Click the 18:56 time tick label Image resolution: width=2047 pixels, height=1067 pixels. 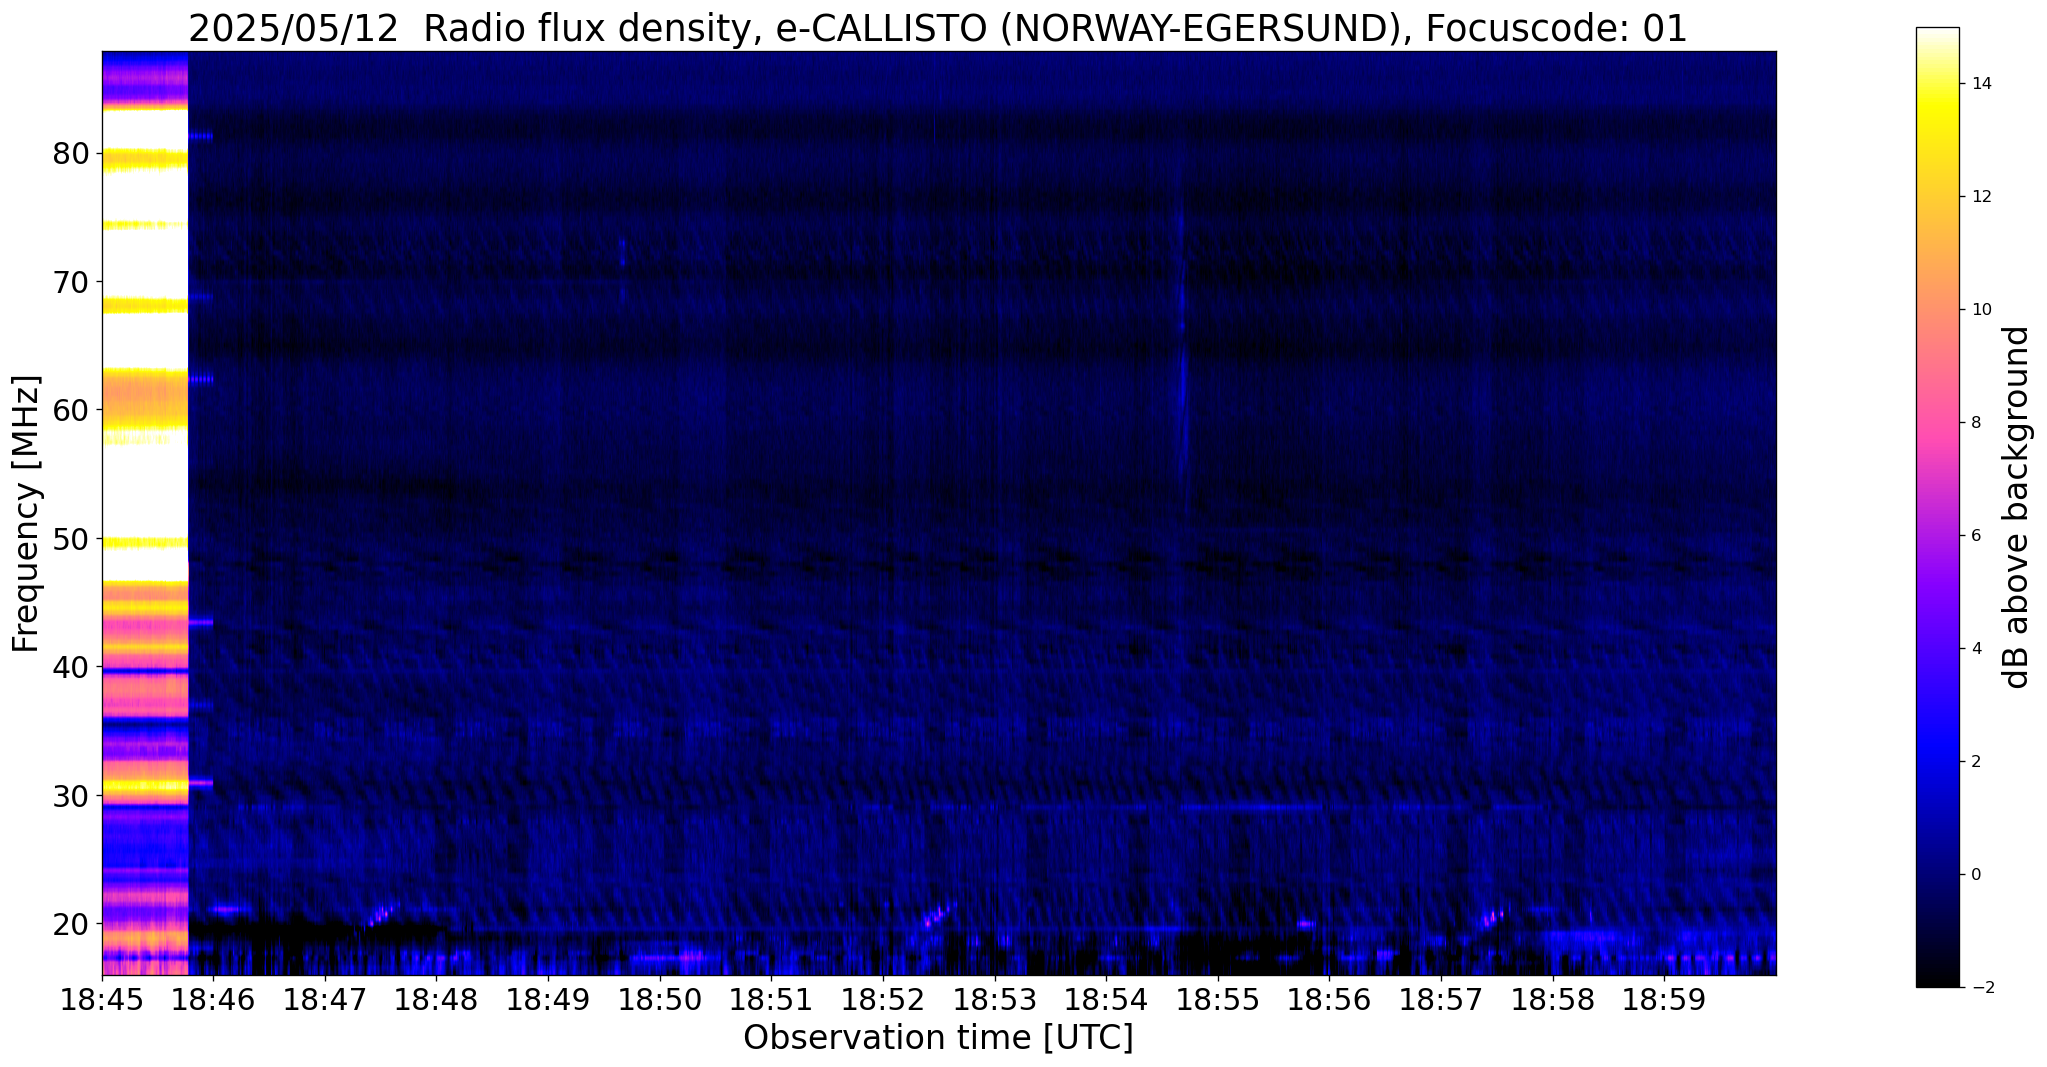point(1329,999)
